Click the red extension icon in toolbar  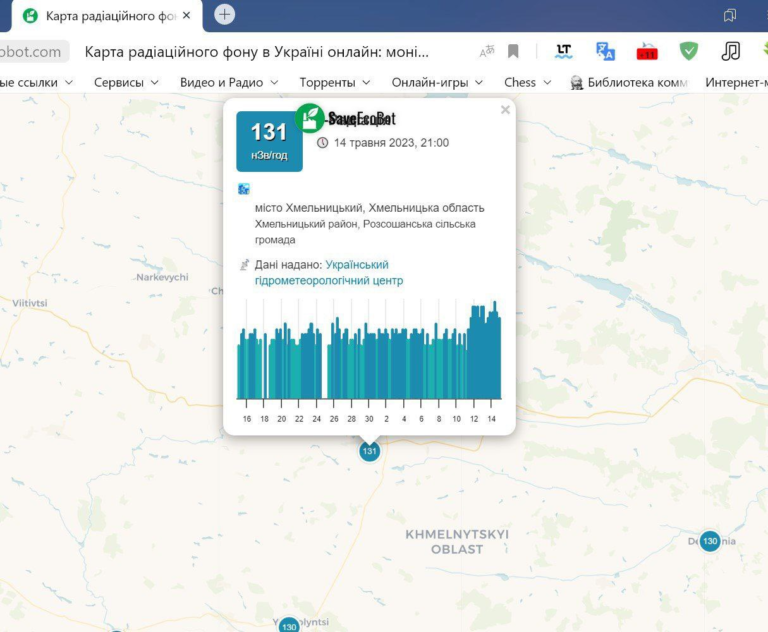pyautogui.click(x=647, y=52)
